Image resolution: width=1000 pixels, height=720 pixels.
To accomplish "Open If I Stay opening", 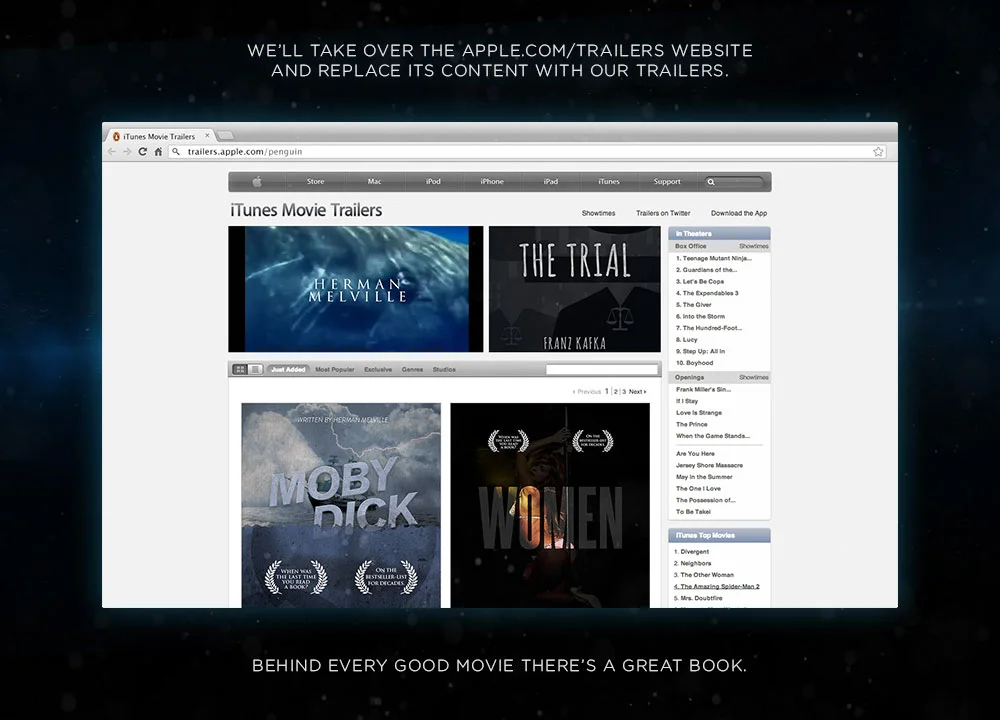I will (687, 401).
